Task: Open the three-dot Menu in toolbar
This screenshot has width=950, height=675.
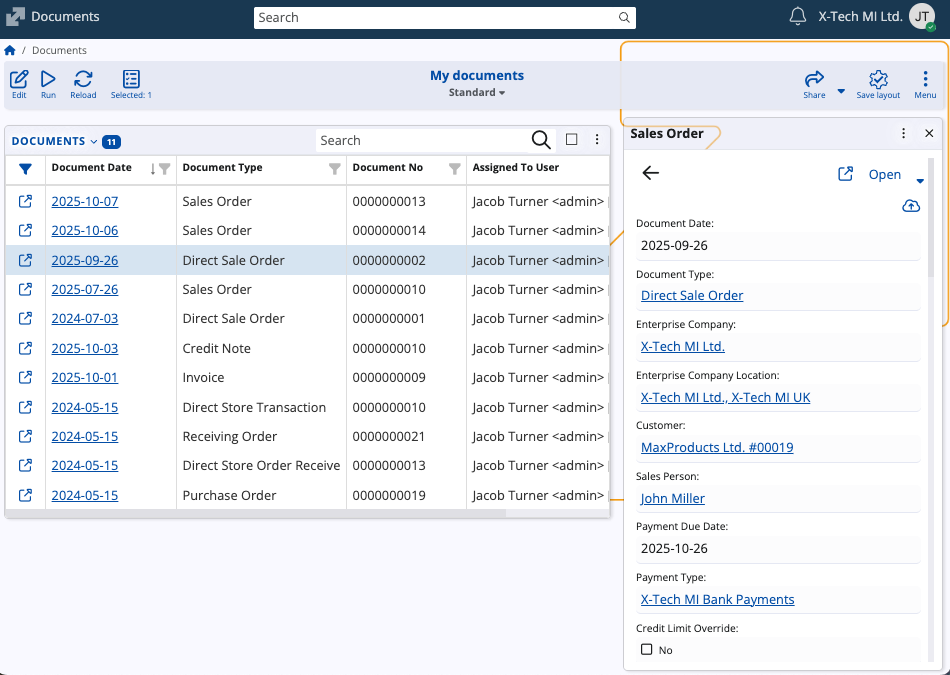Action: [x=925, y=80]
